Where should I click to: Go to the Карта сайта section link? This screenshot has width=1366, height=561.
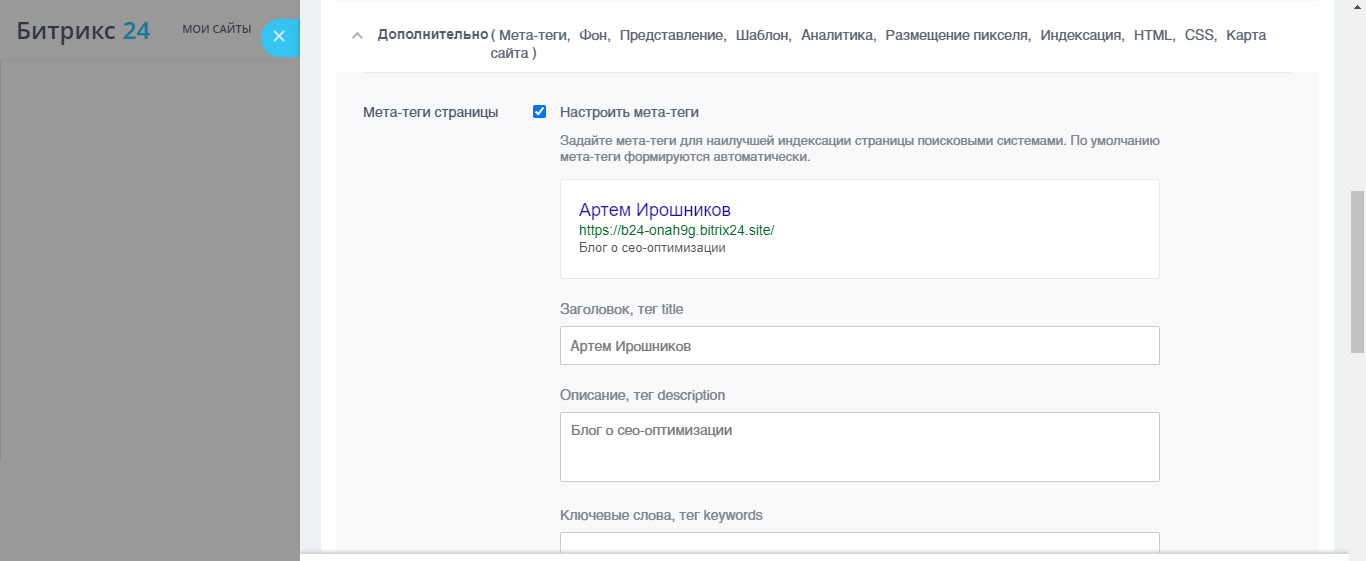click(1246, 35)
